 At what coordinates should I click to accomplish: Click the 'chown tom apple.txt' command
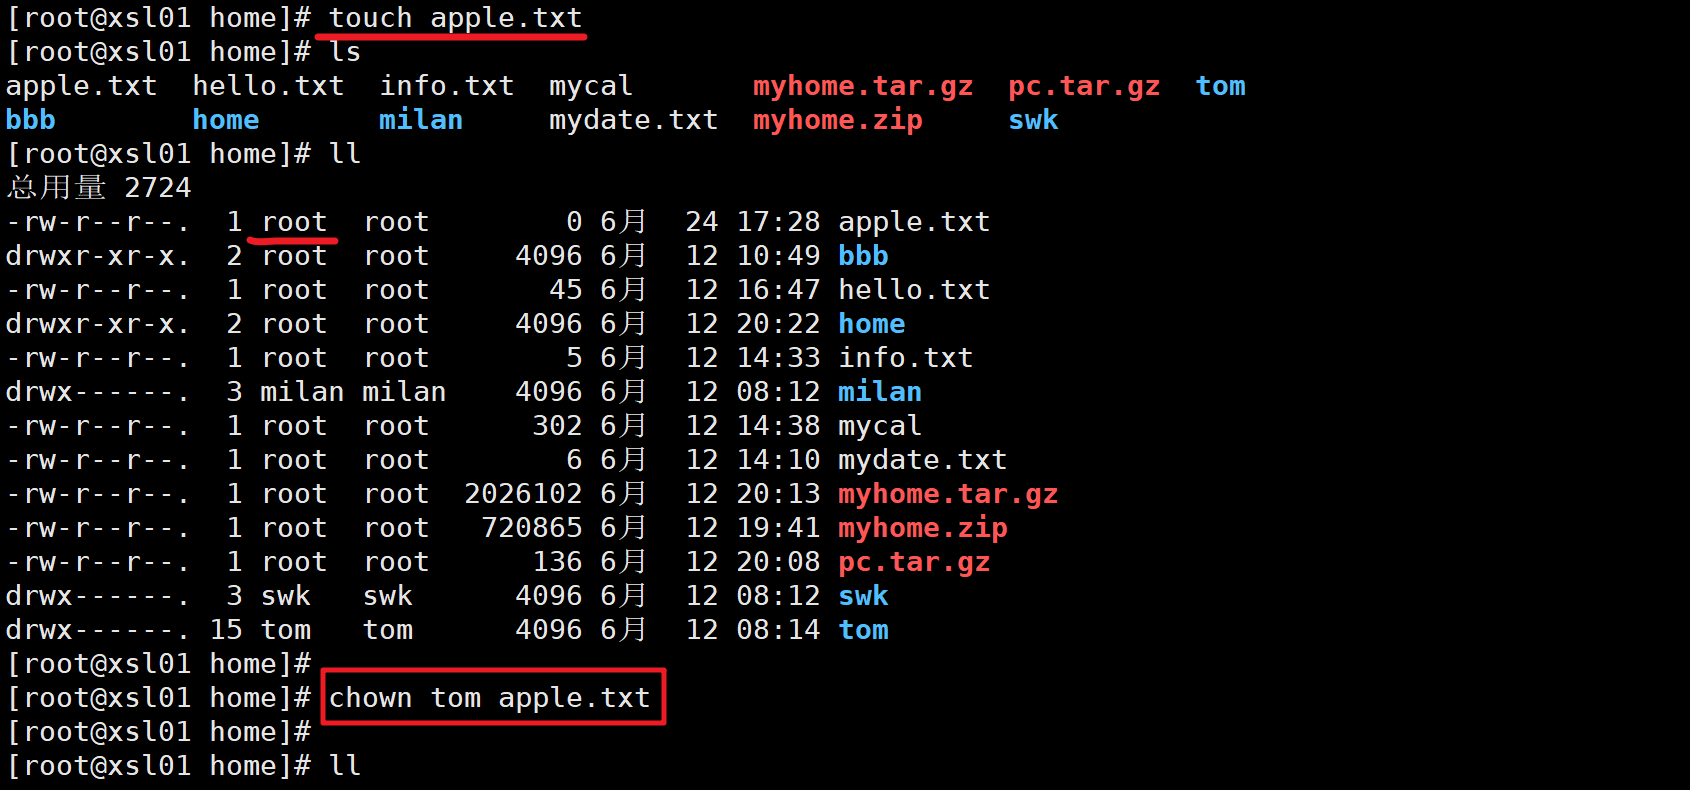(490, 698)
